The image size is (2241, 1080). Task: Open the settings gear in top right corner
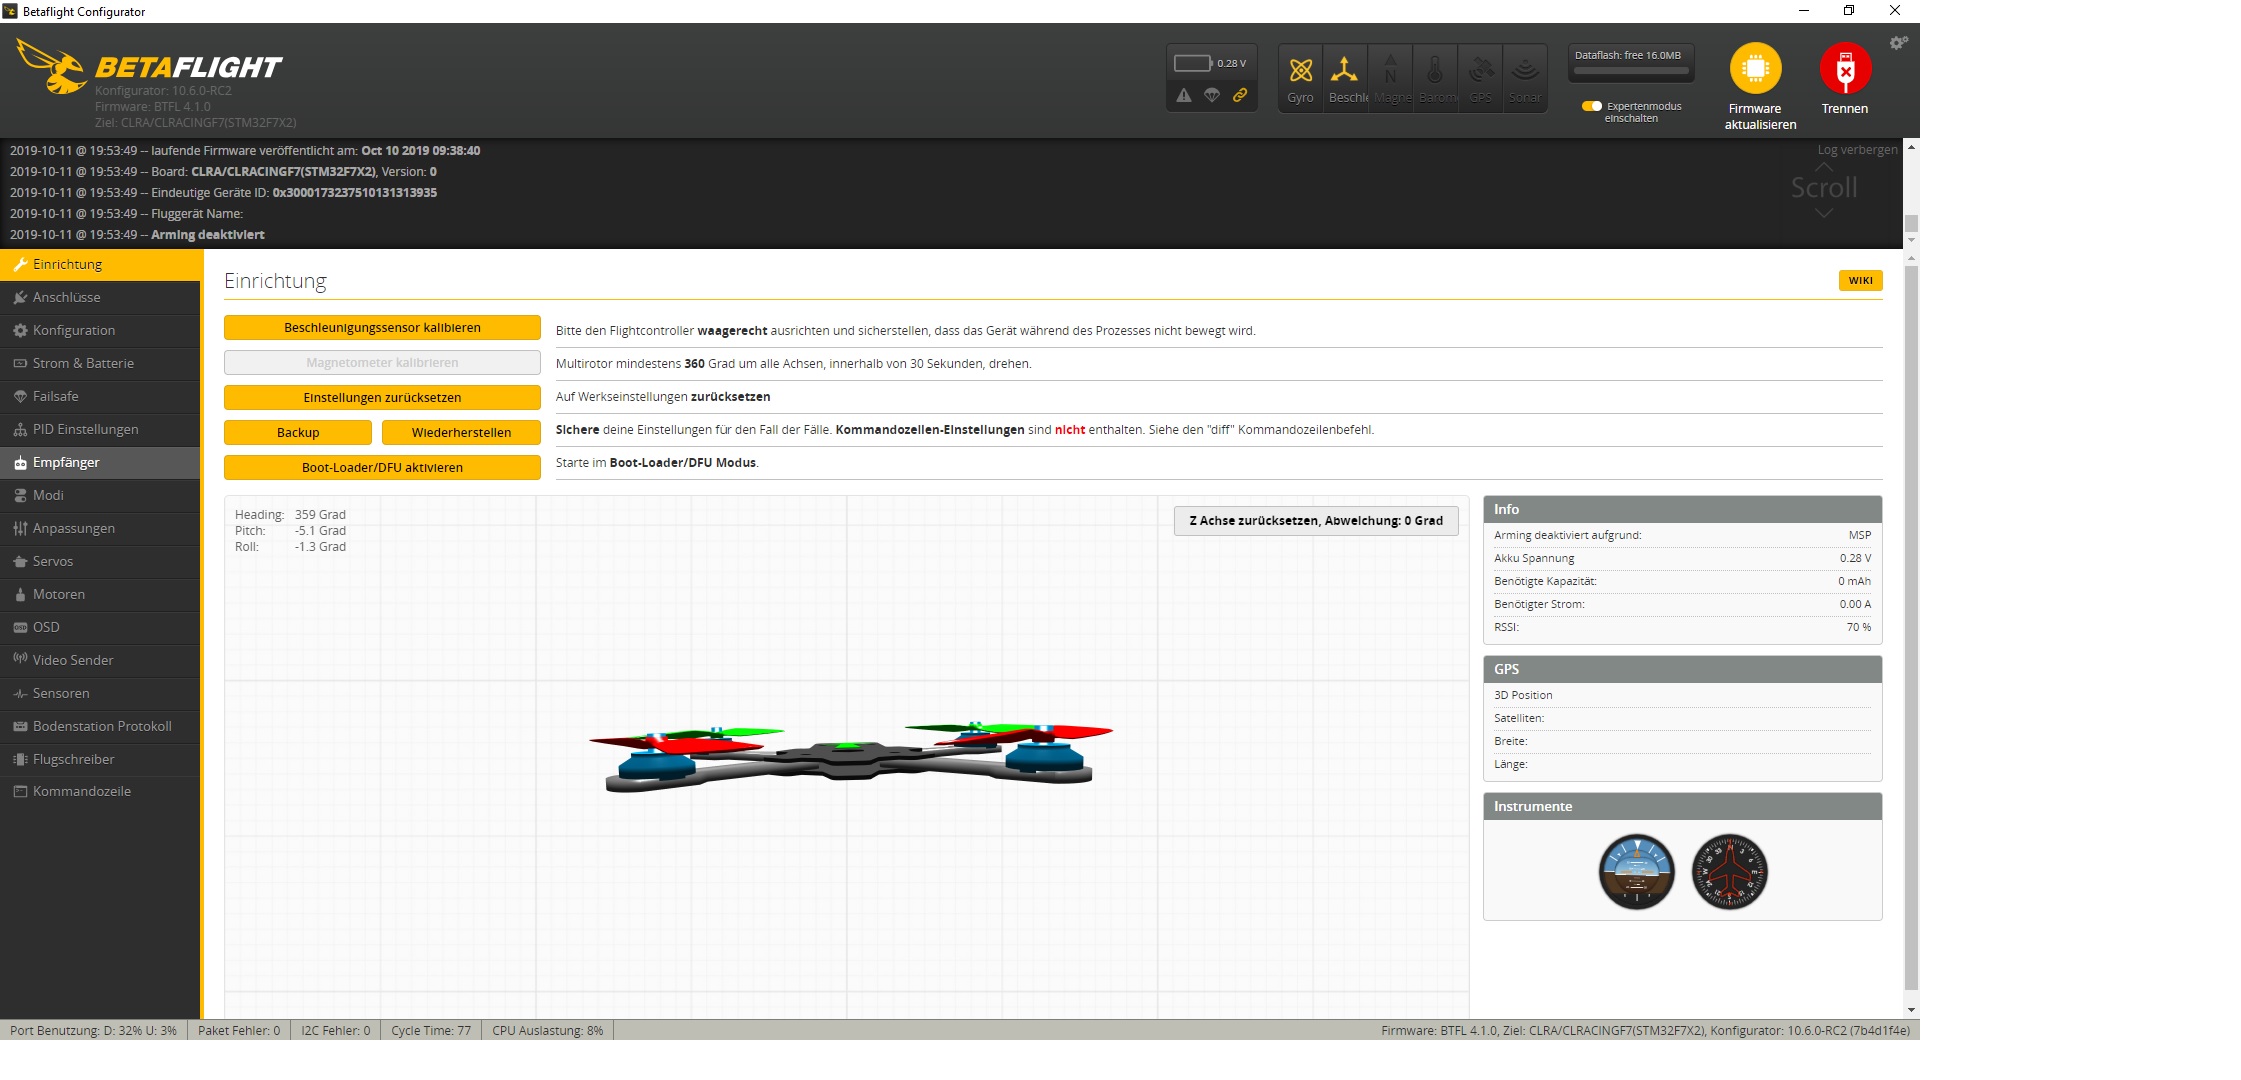coord(1898,42)
